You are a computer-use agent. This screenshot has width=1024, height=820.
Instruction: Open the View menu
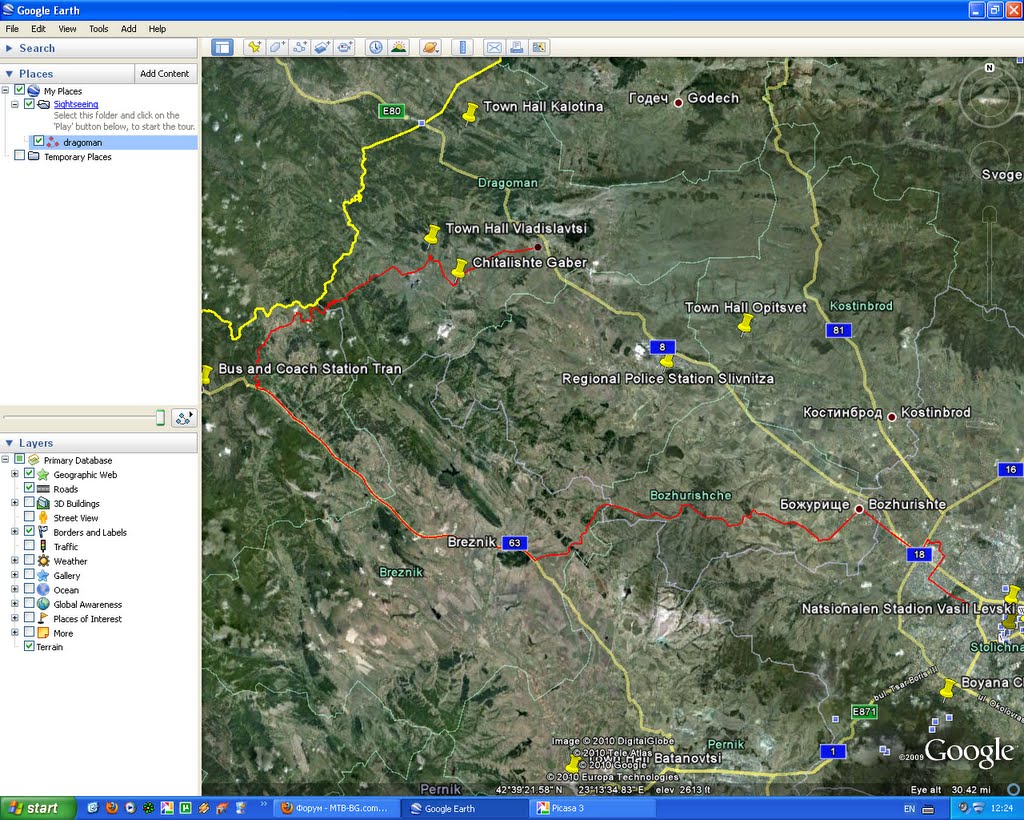pyautogui.click(x=67, y=29)
